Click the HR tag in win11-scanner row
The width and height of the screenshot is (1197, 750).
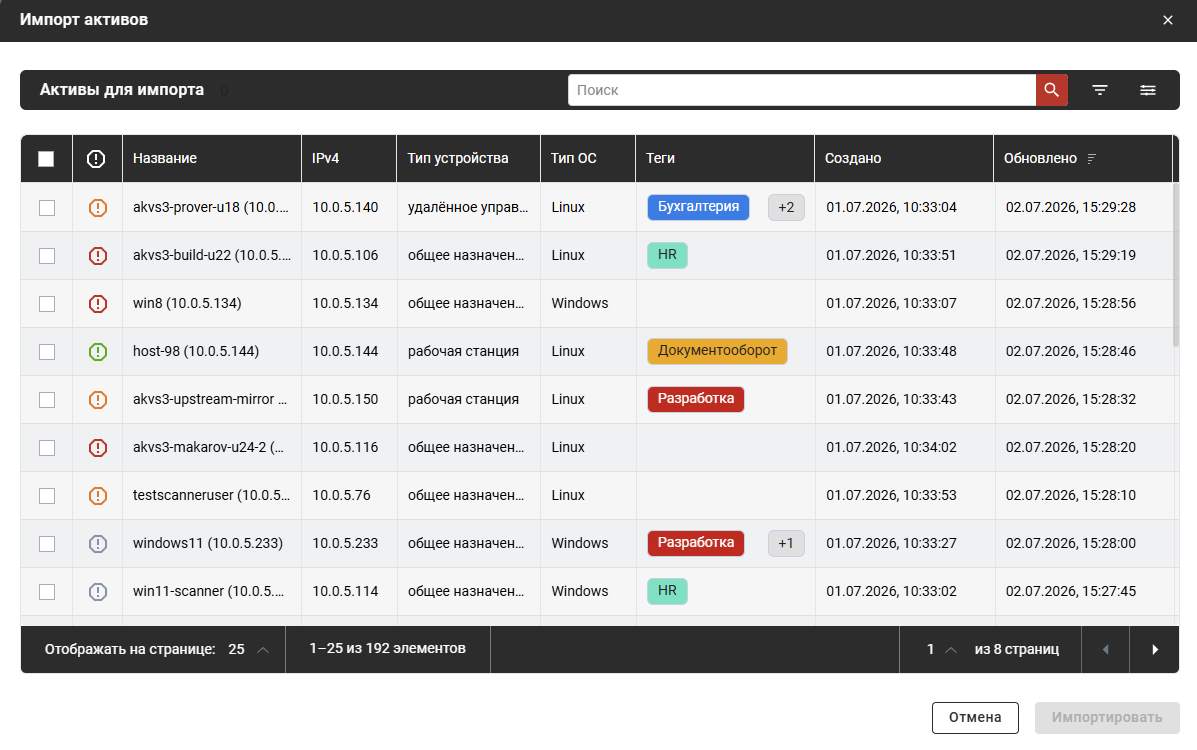pyautogui.click(x=667, y=591)
